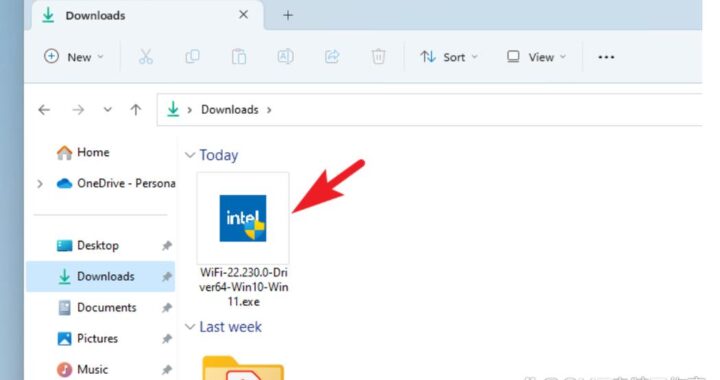Click the Copy icon in toolbar
Screen dimensions: 720x380
[192, 57]
